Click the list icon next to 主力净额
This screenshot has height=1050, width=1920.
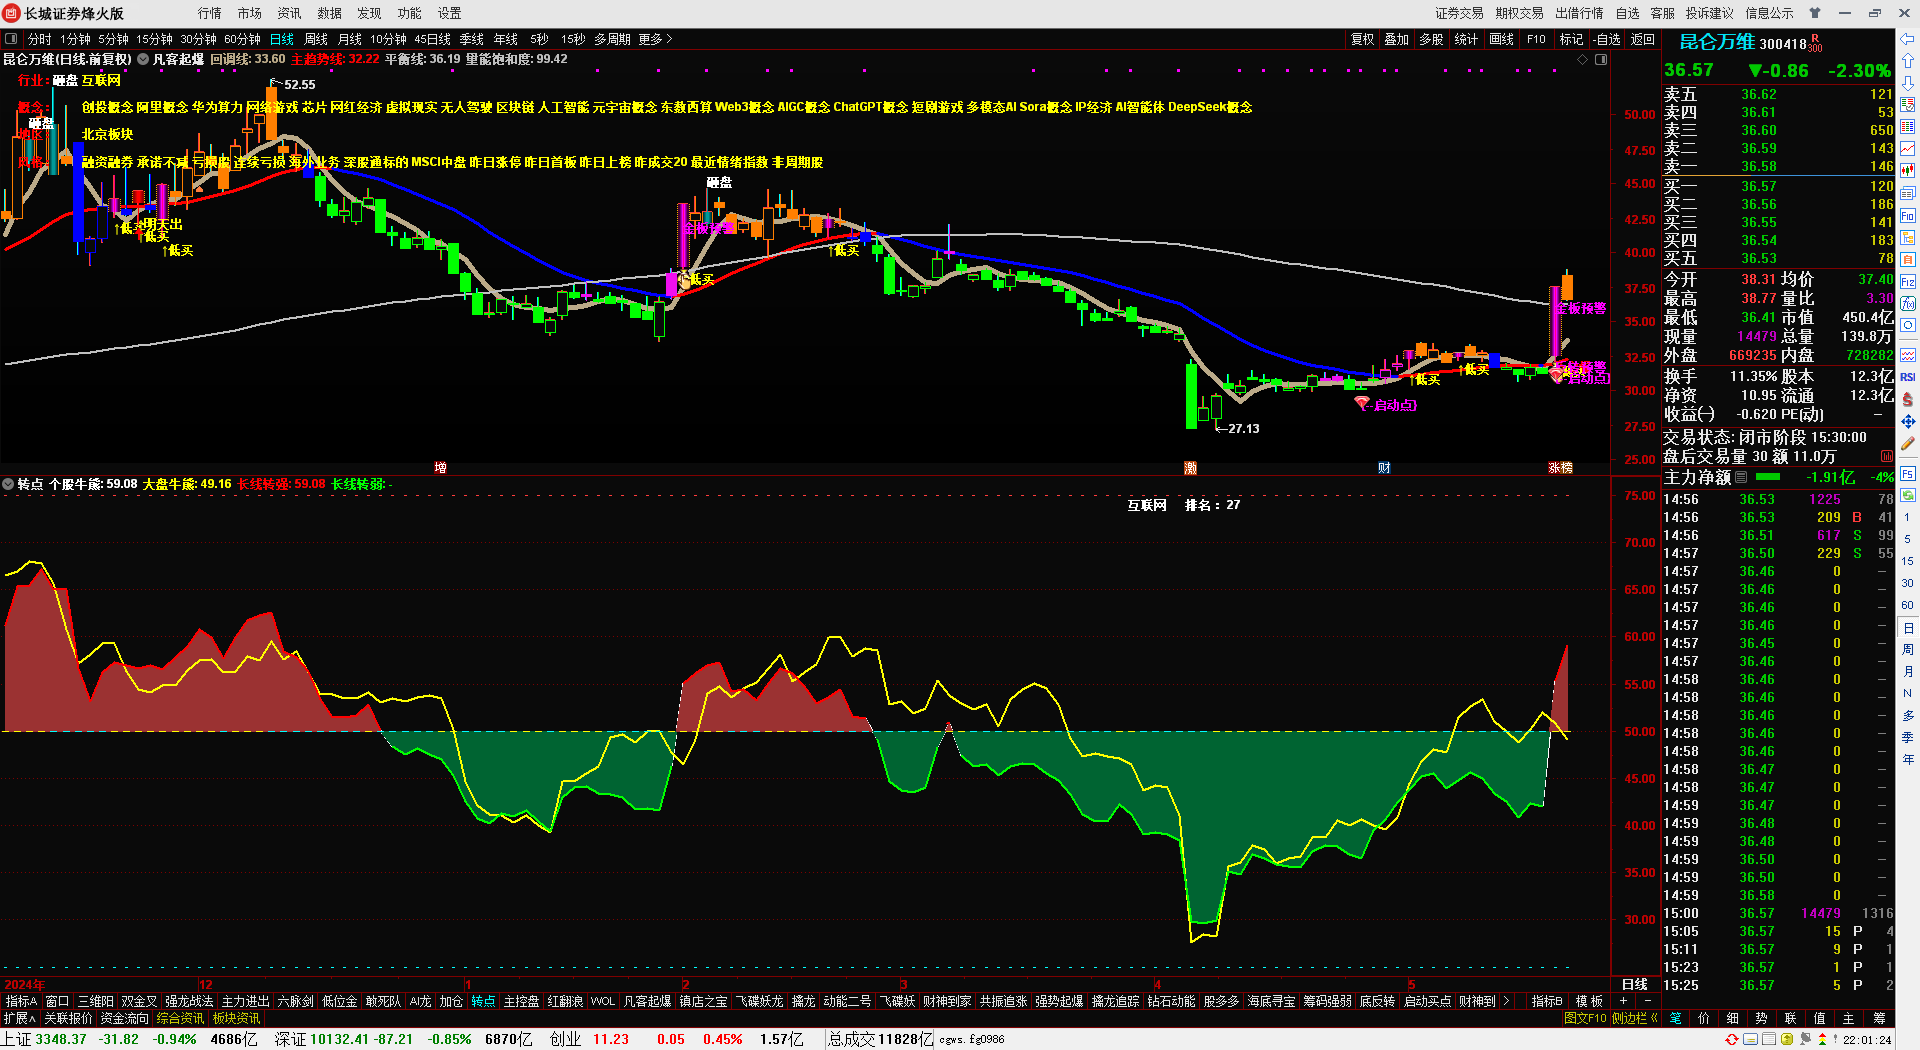1741,477
